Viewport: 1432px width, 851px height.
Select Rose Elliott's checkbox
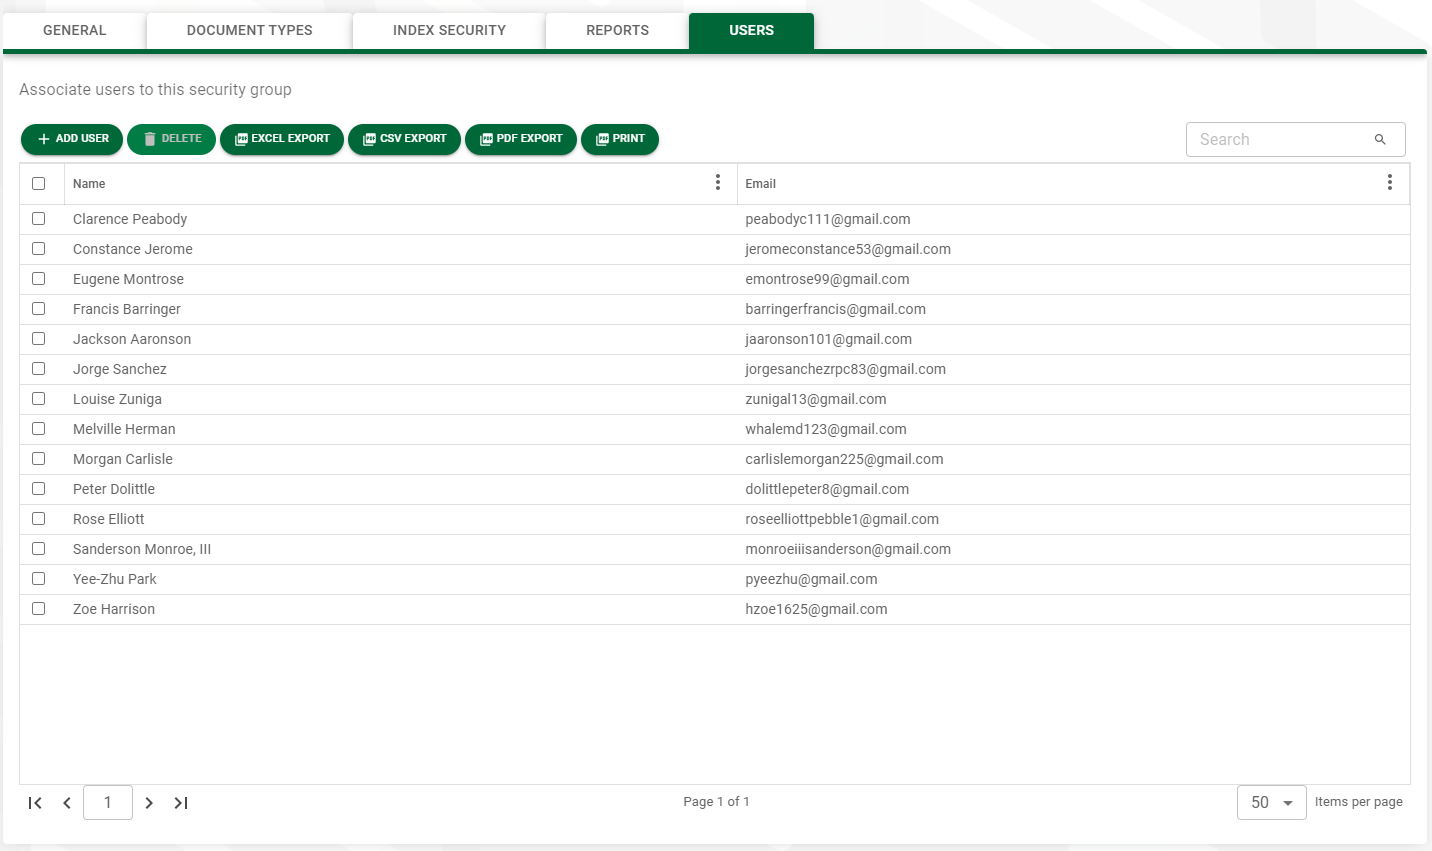point(39,518)
